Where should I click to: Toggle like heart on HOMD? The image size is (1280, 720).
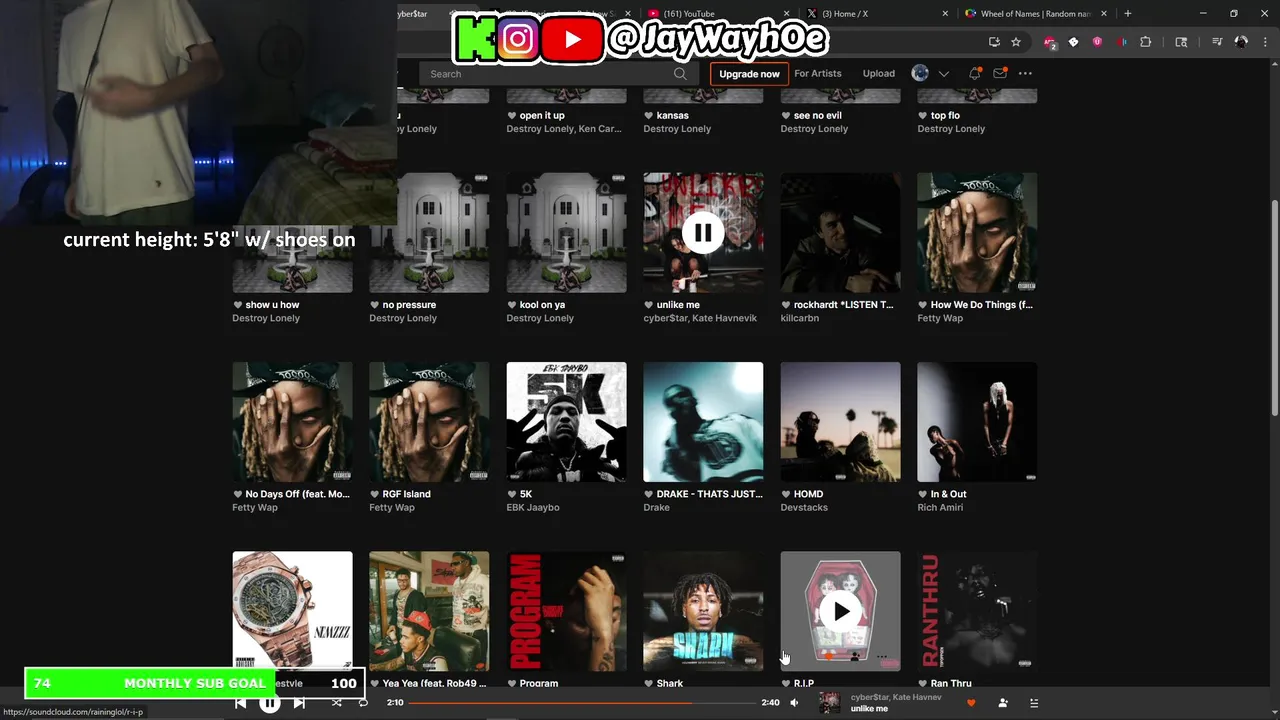click(786, 494)
